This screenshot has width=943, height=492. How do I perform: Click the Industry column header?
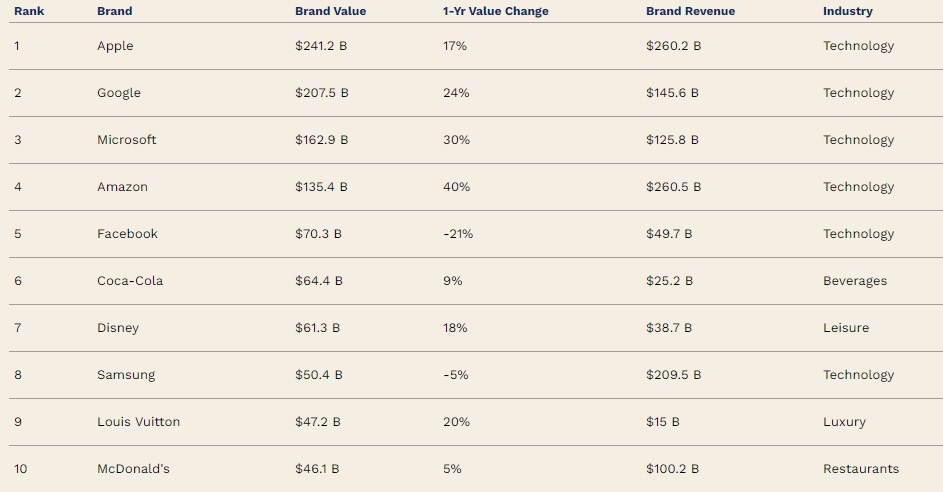tap(847, 11)
